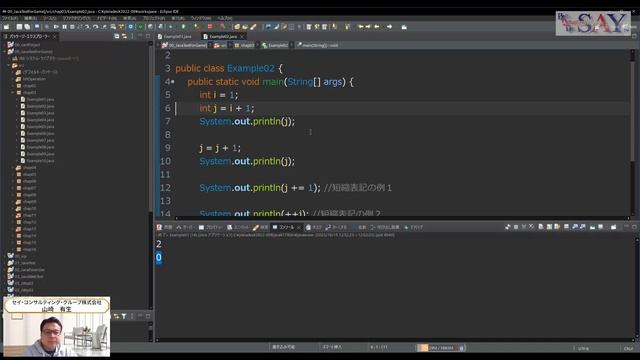Click 'j = j + 1;' on line 9
This screenshot has height=360, width=640.
[220, 148]
